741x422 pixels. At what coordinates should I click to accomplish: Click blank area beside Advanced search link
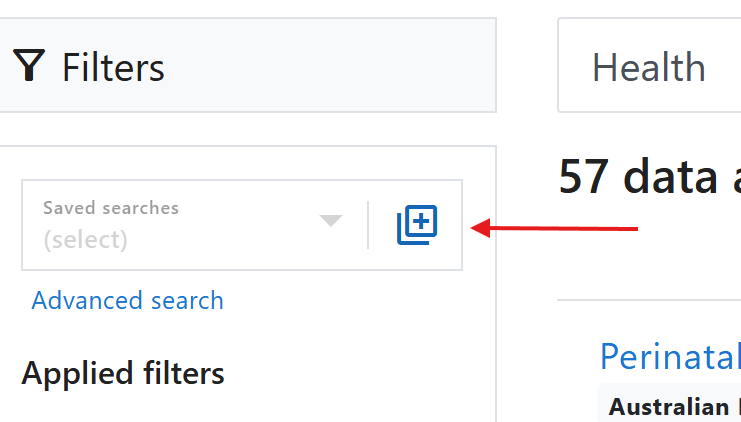354,301
